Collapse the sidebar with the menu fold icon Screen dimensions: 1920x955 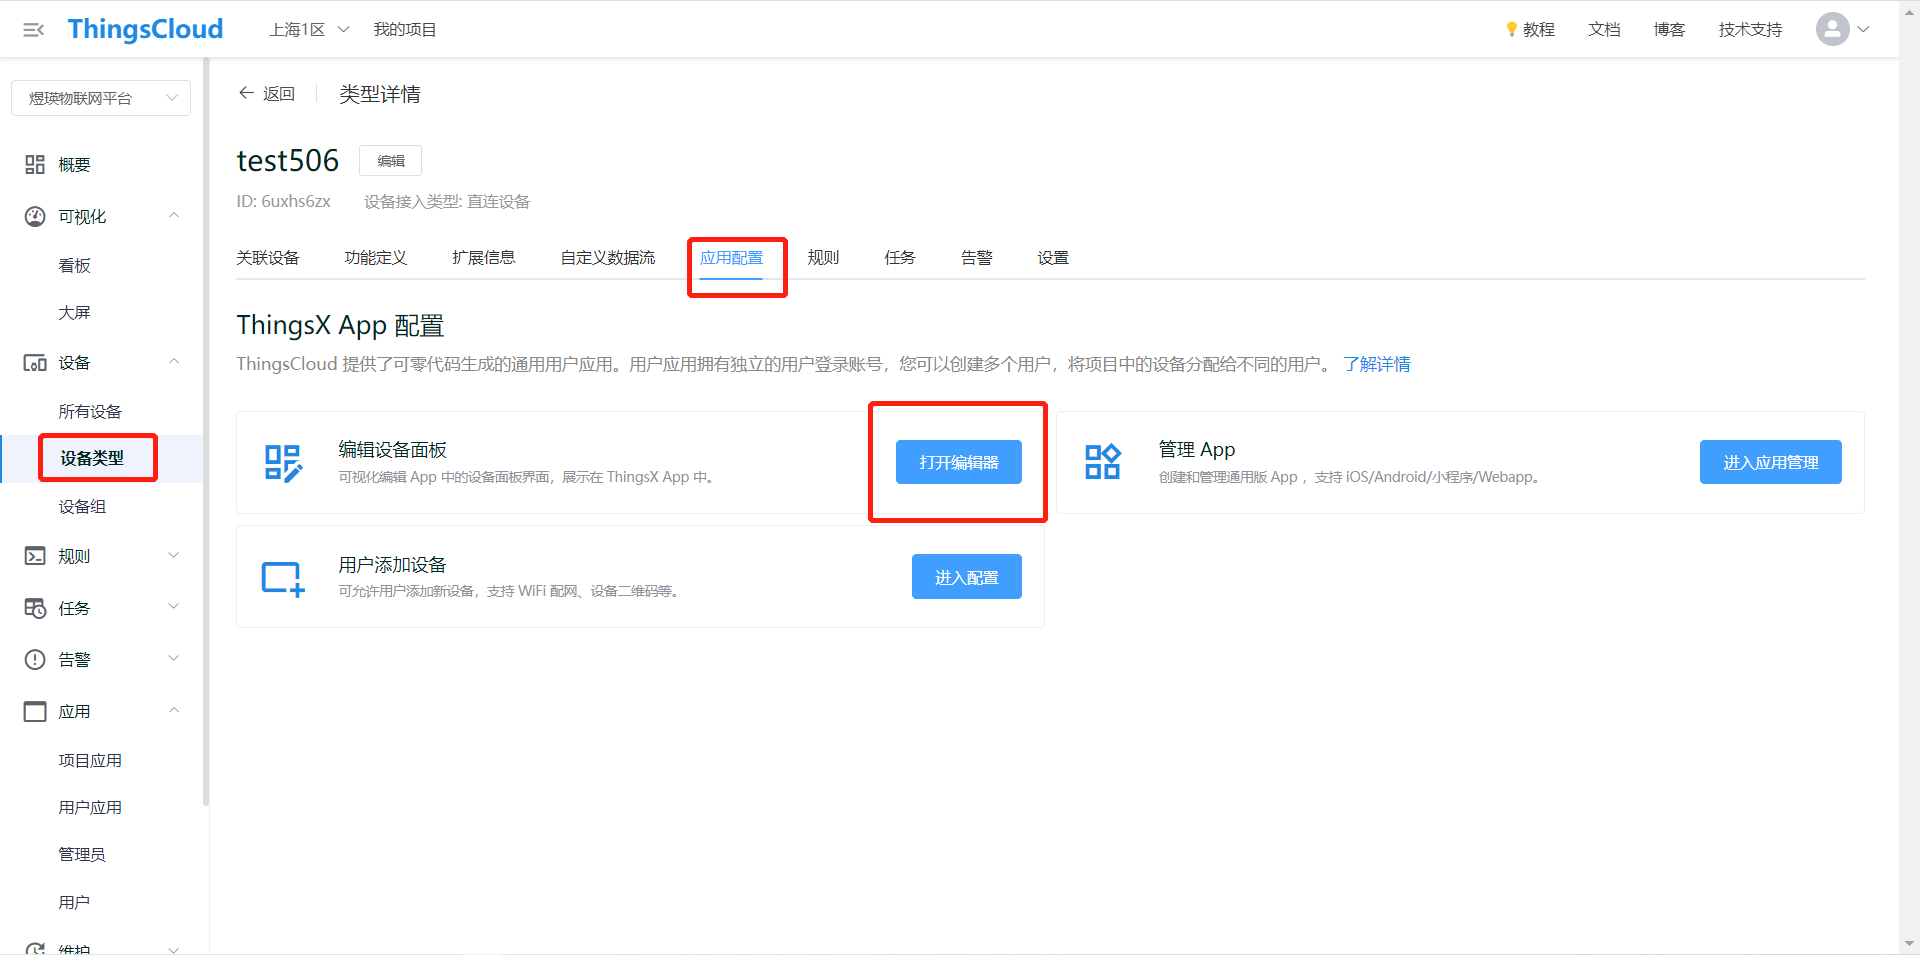point(33,30)
